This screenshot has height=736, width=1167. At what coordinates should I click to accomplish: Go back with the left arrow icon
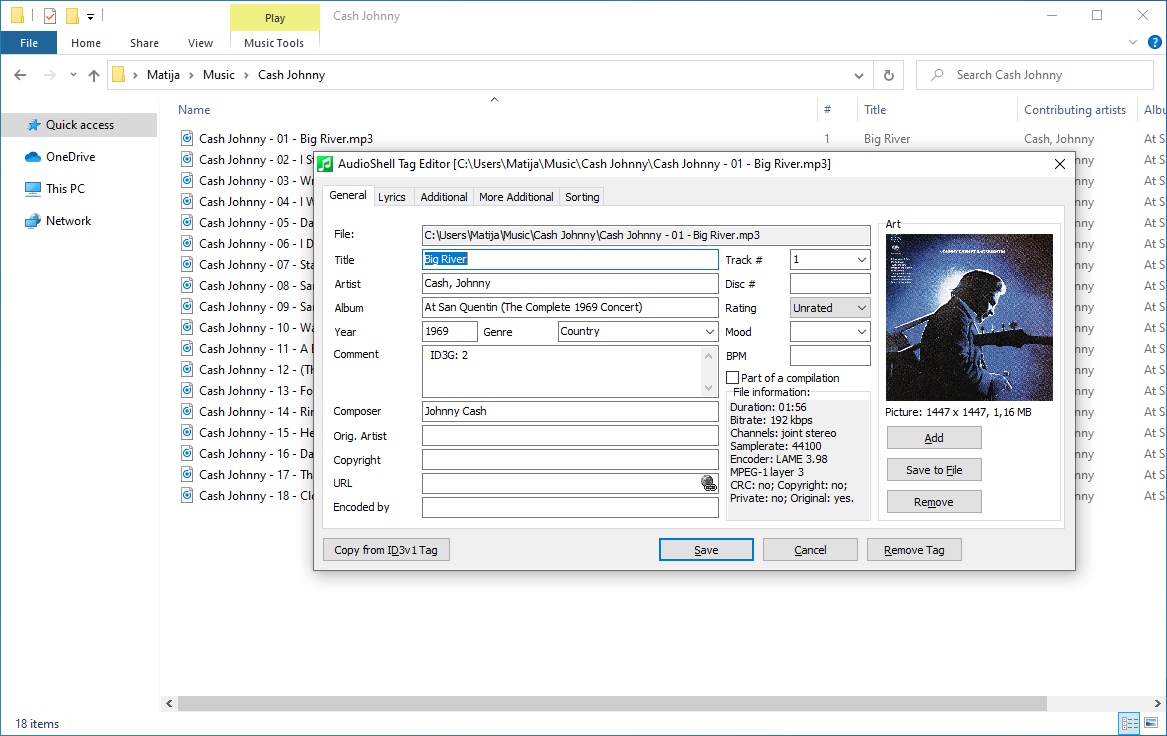point(20,75)
